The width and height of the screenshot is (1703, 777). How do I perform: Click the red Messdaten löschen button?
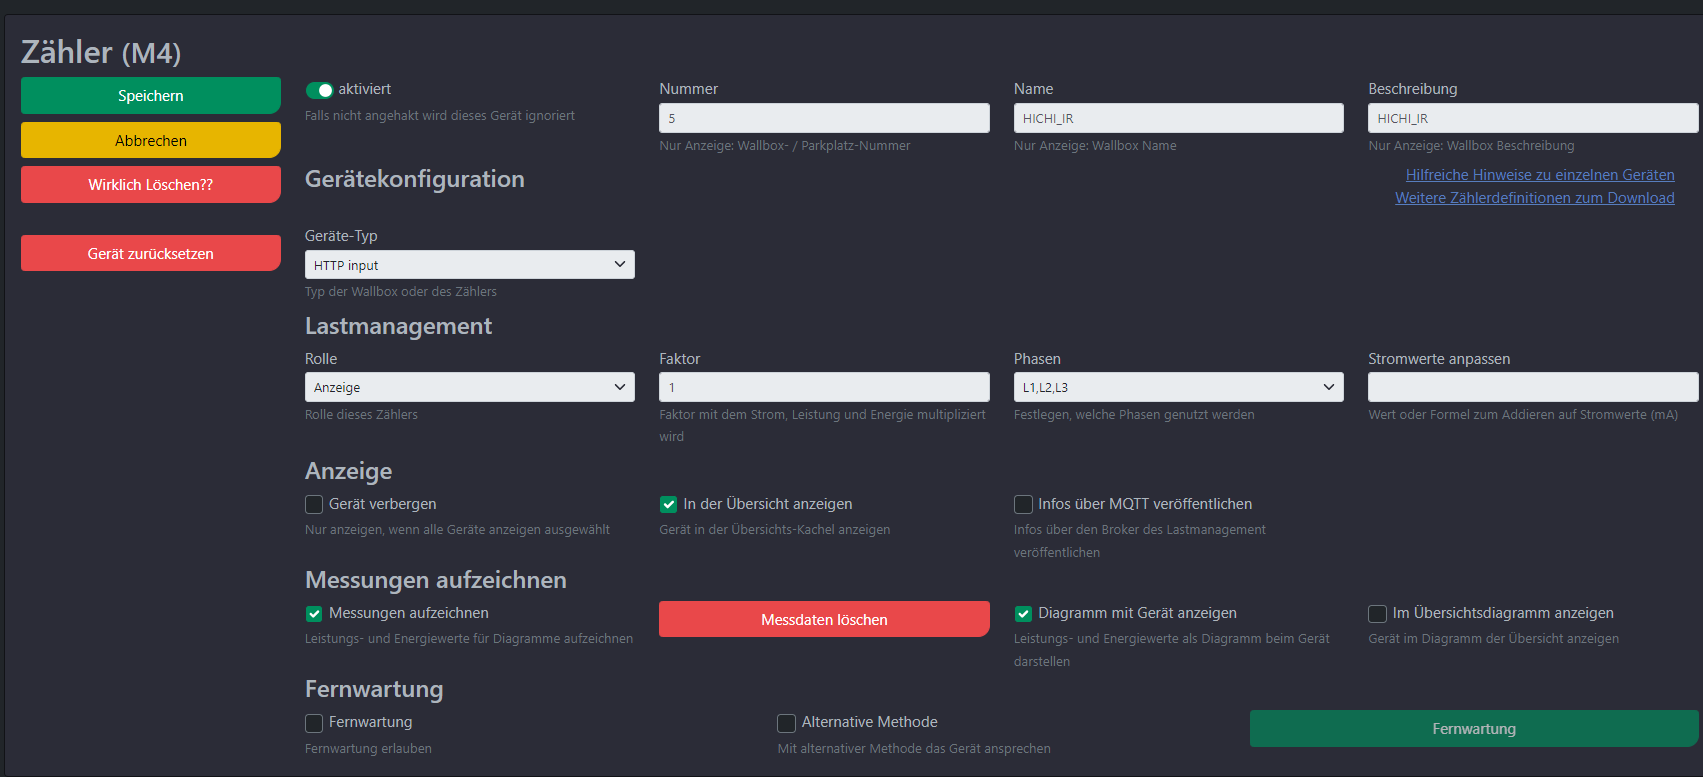click(824, 619)
